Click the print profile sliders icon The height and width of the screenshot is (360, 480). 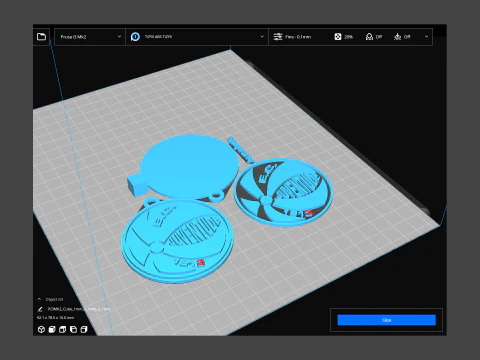tap(278, 37)
